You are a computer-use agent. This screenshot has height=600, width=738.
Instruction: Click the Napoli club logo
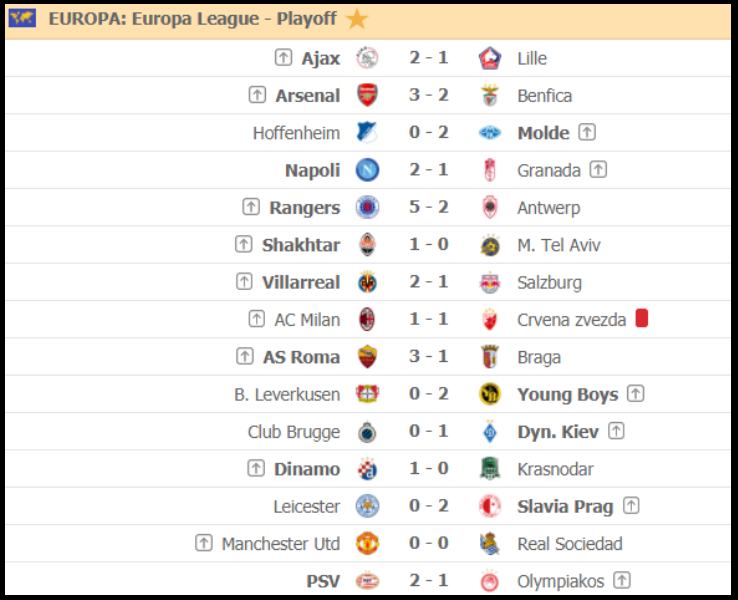367,170
